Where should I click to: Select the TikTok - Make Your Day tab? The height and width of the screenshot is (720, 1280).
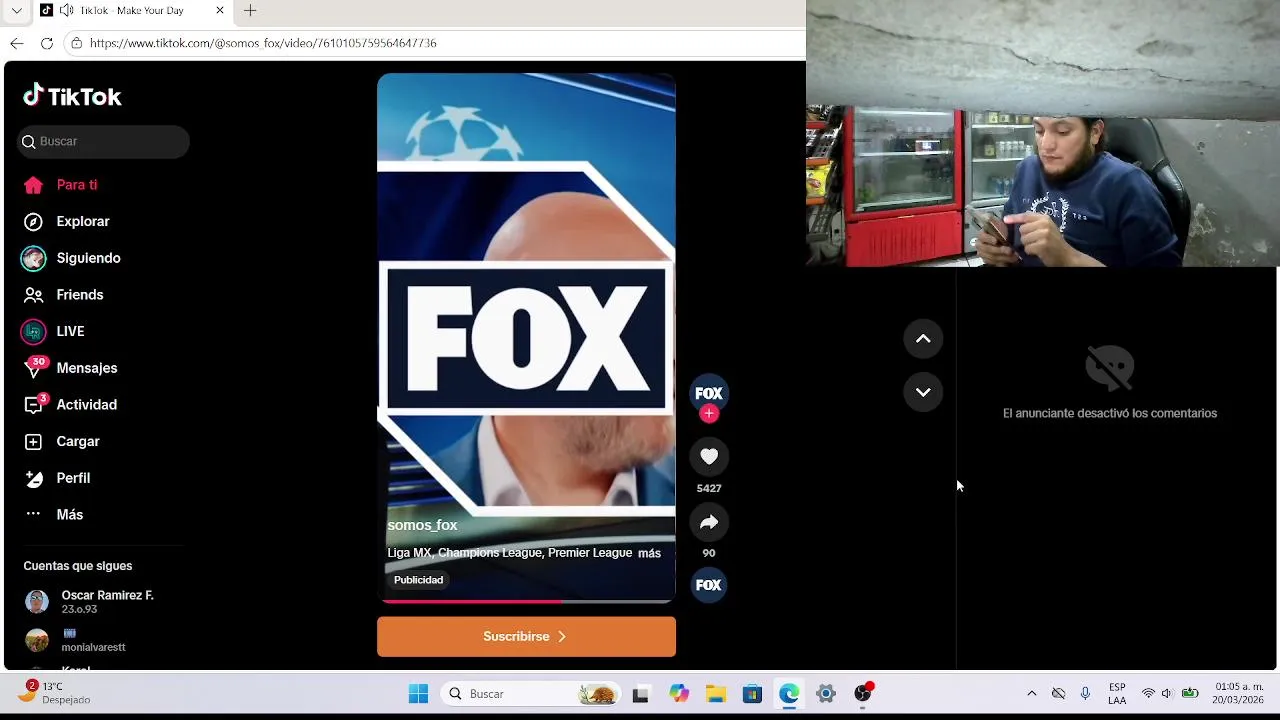134,11
